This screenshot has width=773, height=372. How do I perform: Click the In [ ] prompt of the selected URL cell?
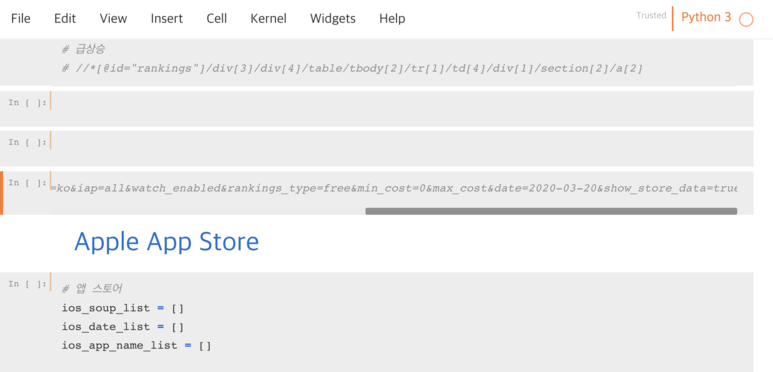[x=28, y=183]
